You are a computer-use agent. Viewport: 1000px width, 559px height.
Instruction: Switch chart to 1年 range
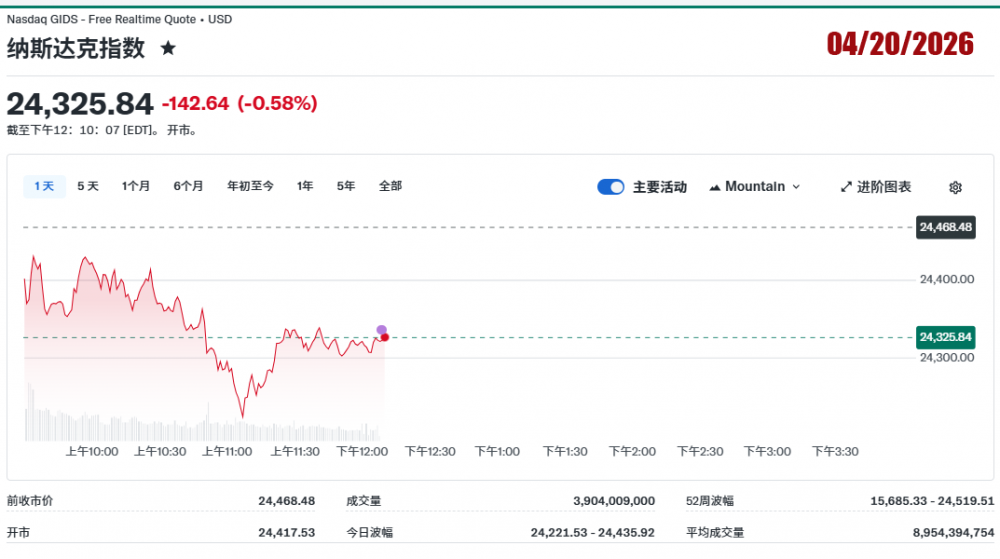305,186
